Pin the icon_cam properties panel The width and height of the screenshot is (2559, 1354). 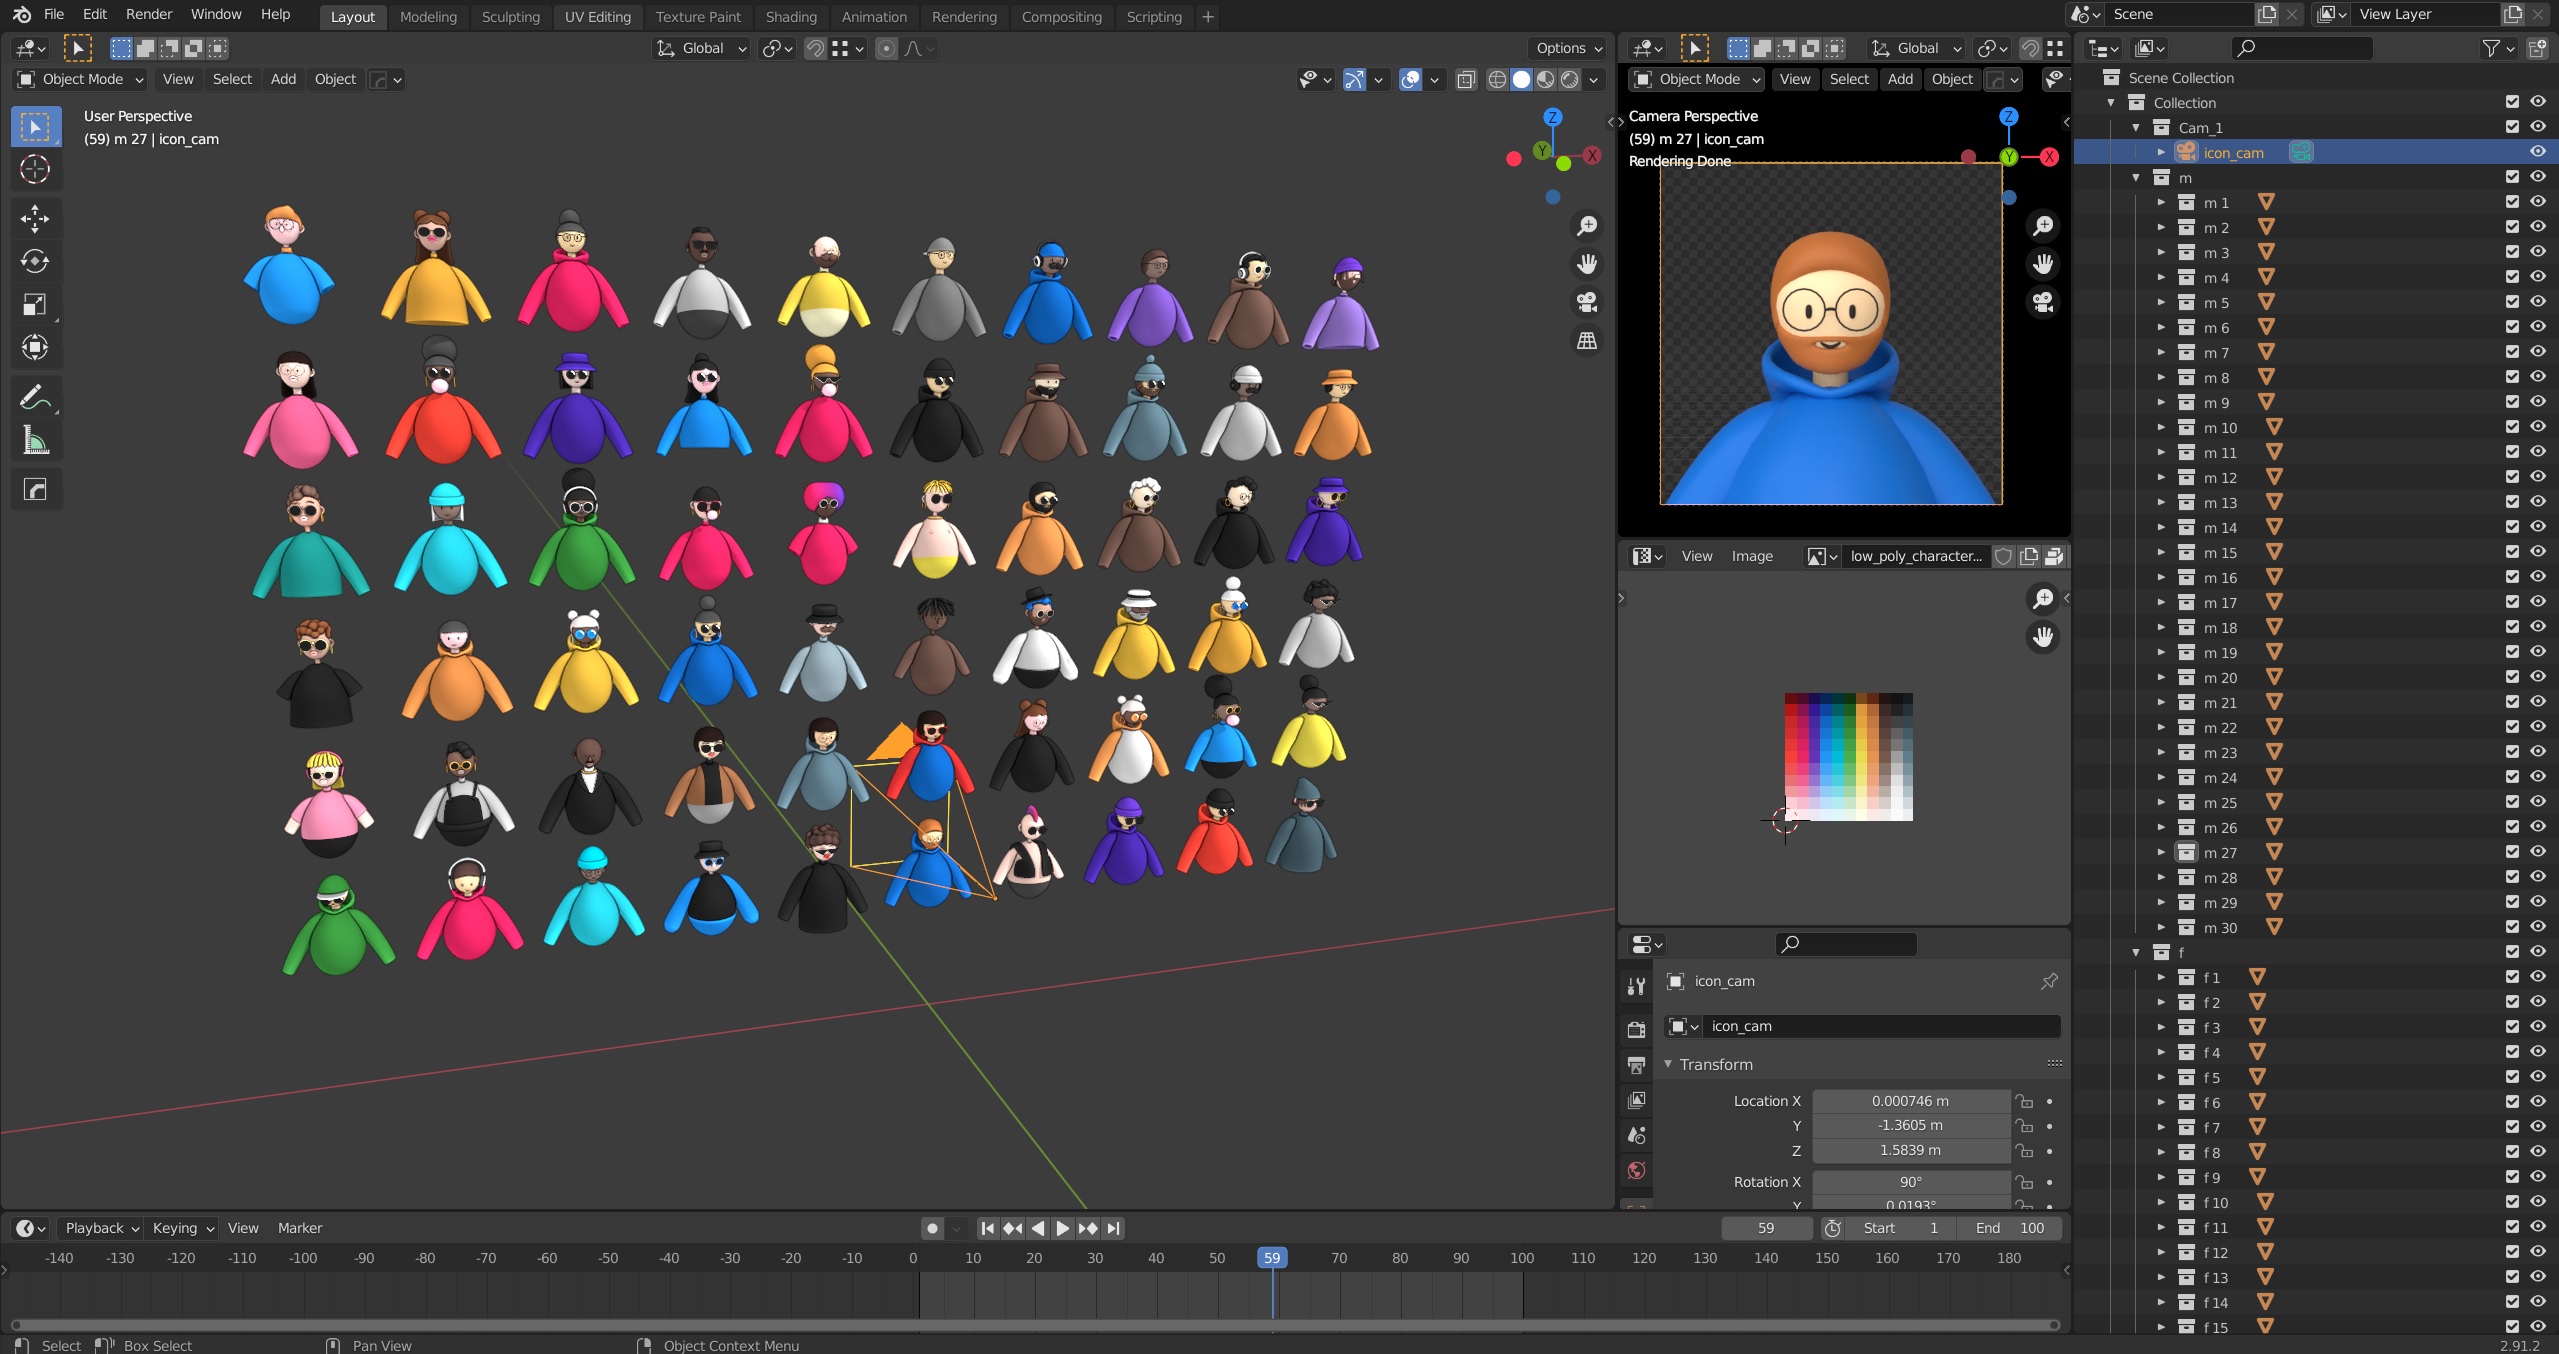(2048, 981)
